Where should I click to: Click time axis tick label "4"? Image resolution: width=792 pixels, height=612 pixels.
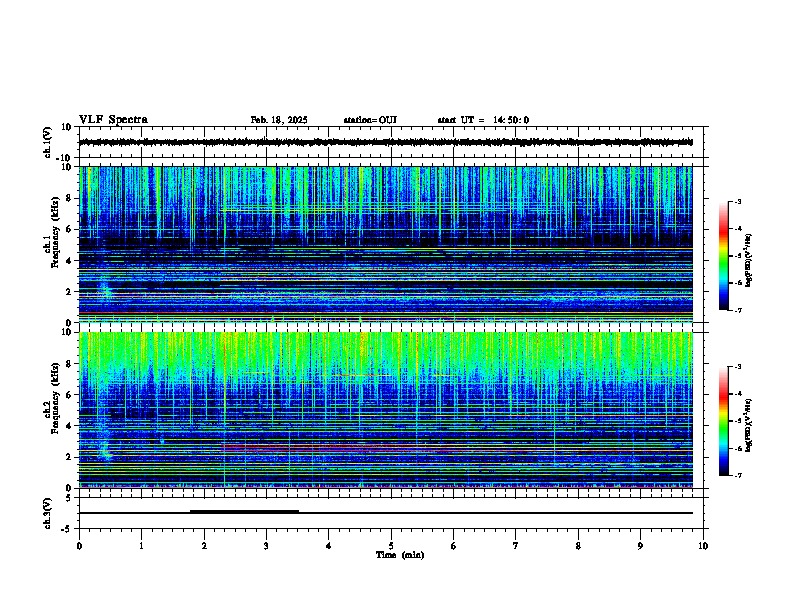pos(329,546)
